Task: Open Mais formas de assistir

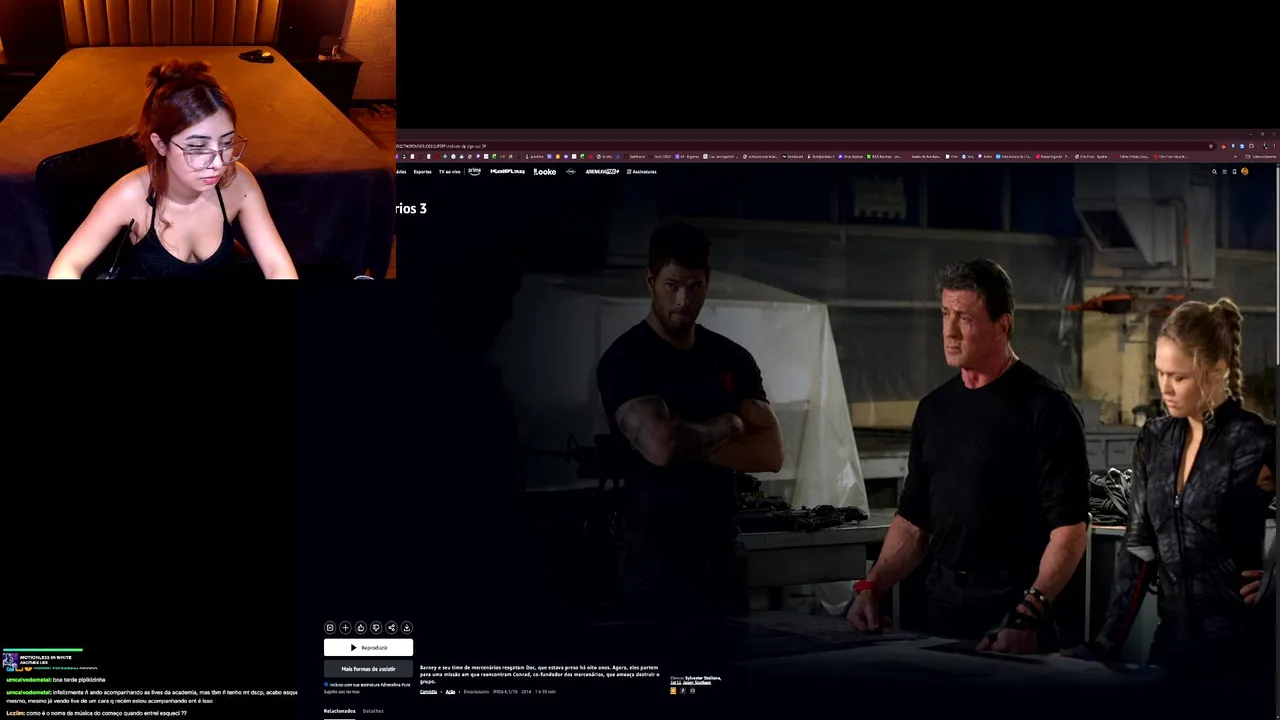Action: click(368, 669)
